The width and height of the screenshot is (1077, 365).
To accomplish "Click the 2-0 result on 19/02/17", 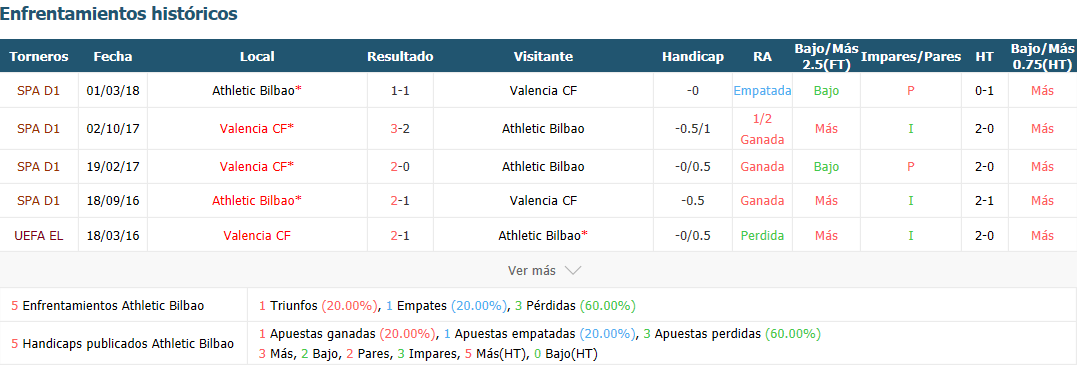I will click(400, 166).
